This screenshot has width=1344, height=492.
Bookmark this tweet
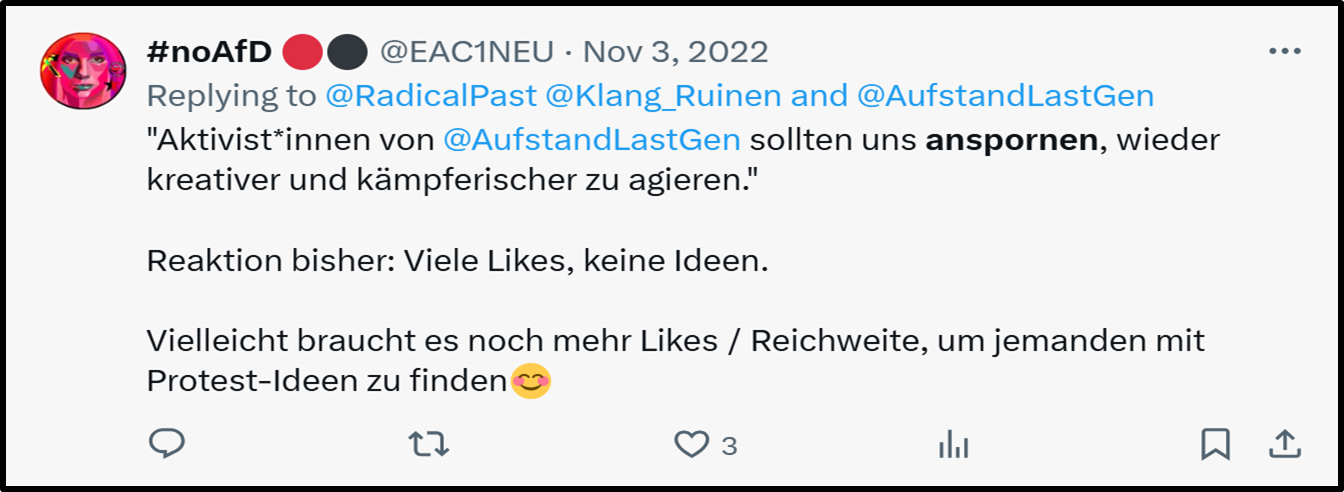pyautogui.click(x=1215, y=444)
